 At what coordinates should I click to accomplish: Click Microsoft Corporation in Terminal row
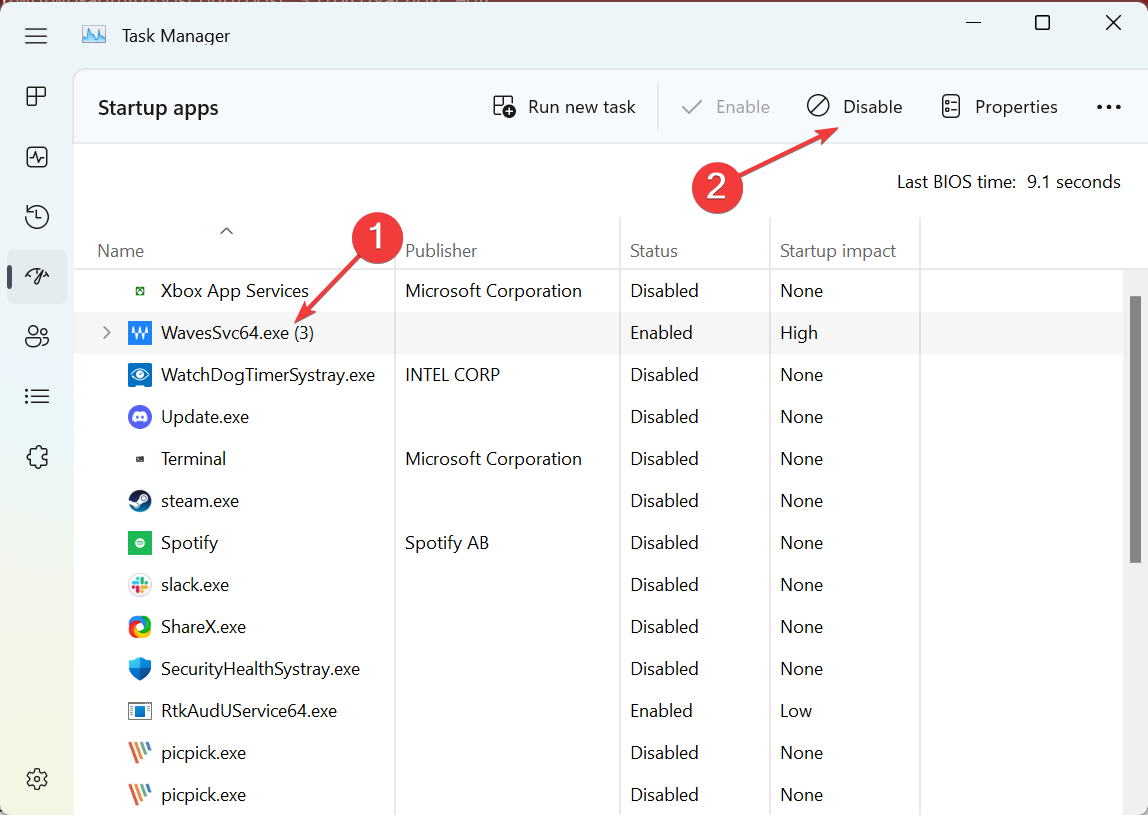tap(493, 458)
